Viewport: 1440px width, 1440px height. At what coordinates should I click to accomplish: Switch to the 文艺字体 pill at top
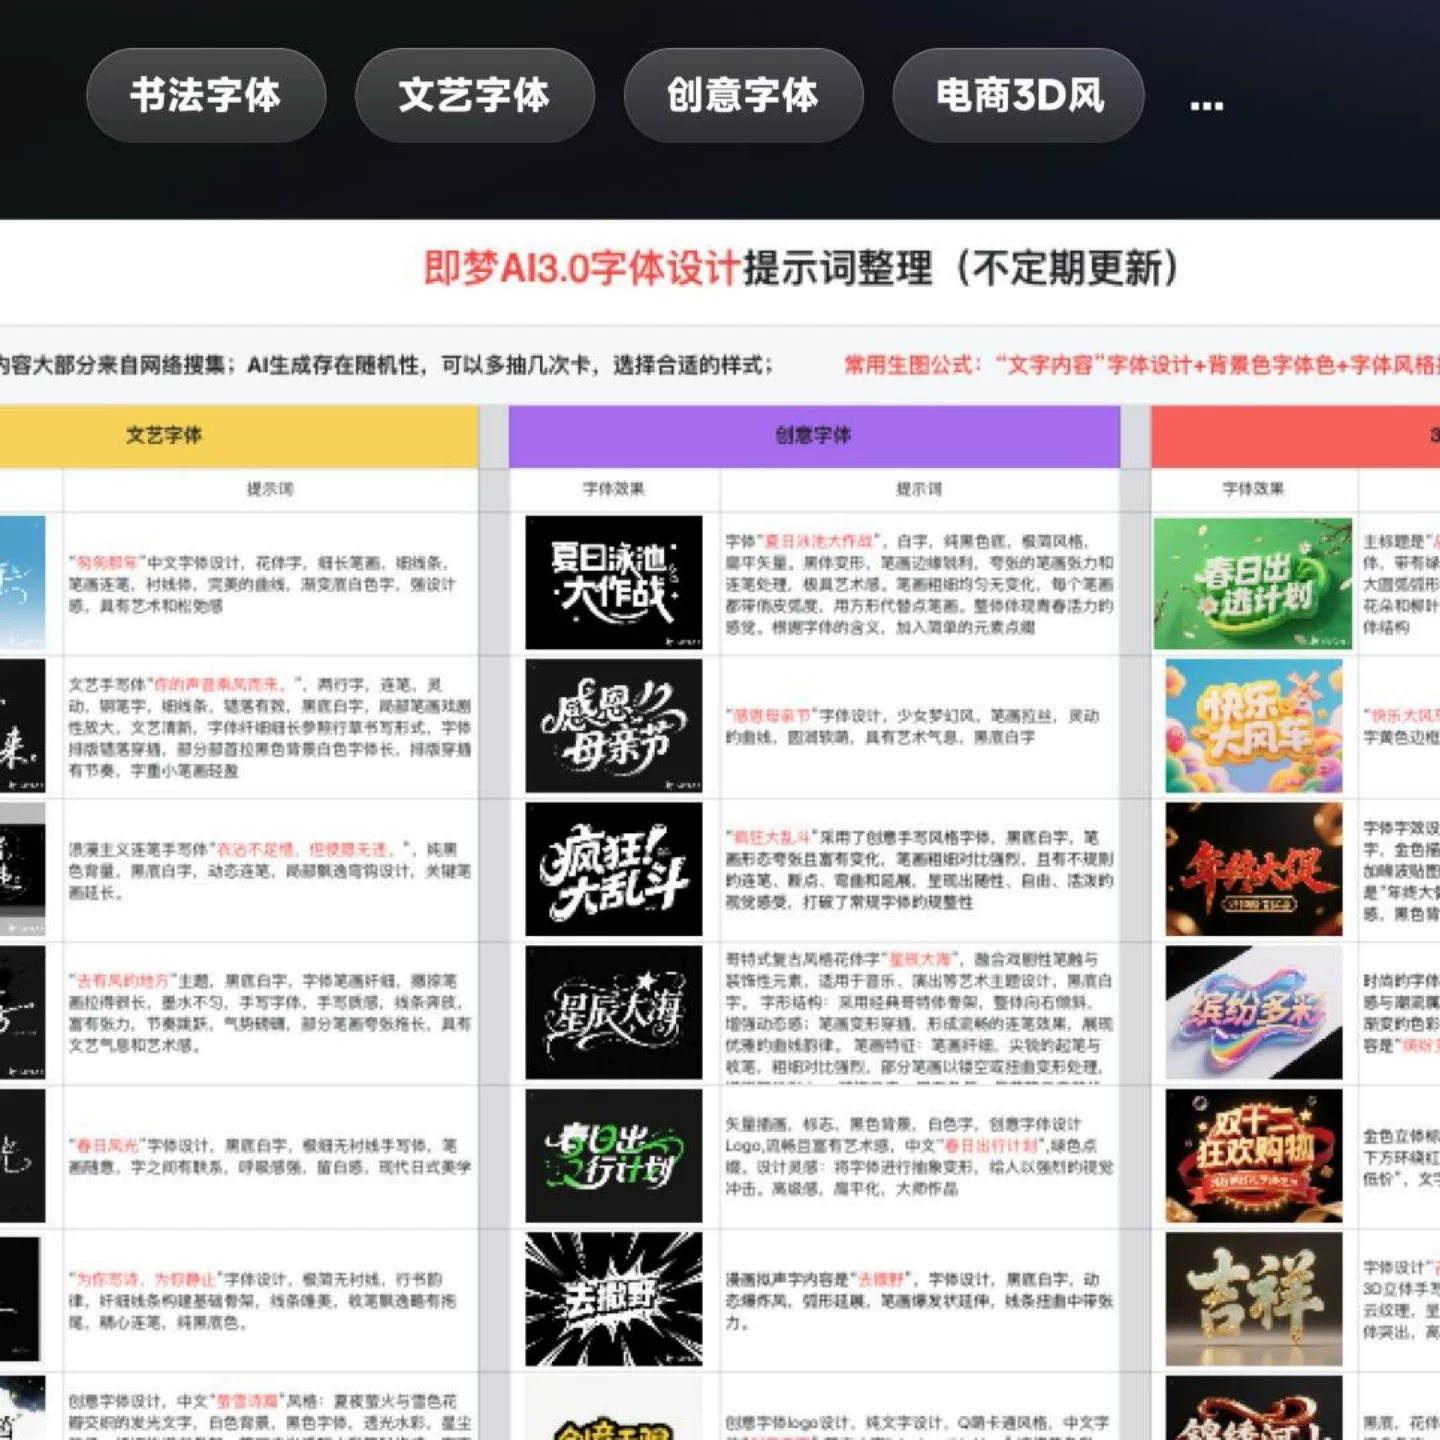coord(474,96)
